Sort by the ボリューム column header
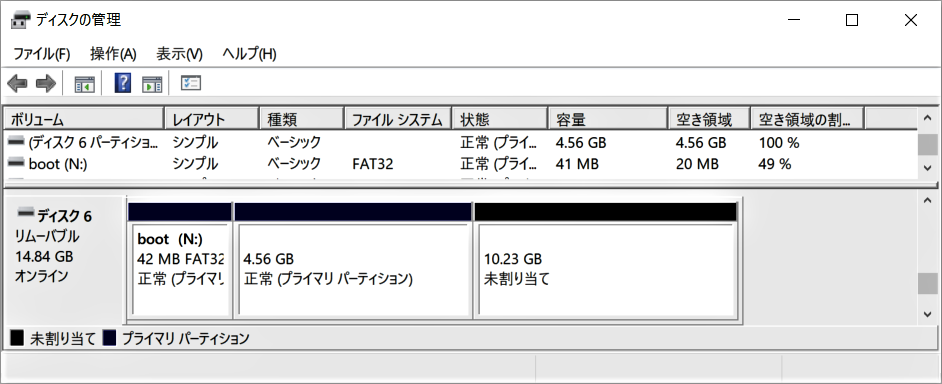Viewport: 942px width, 384px height. point(84,119)
